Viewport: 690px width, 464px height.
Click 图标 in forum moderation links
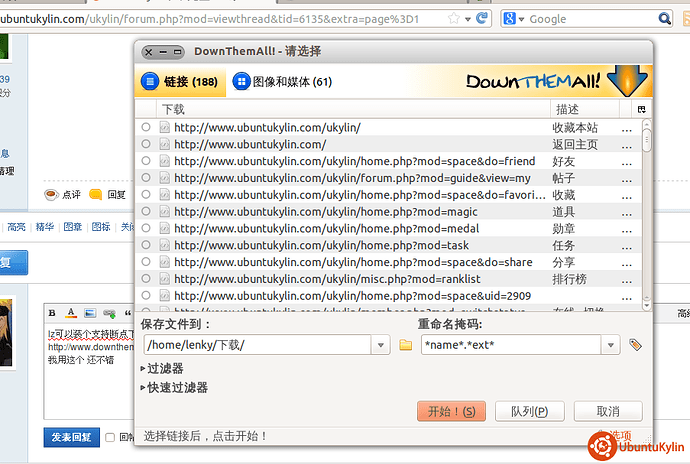point(101,227)
